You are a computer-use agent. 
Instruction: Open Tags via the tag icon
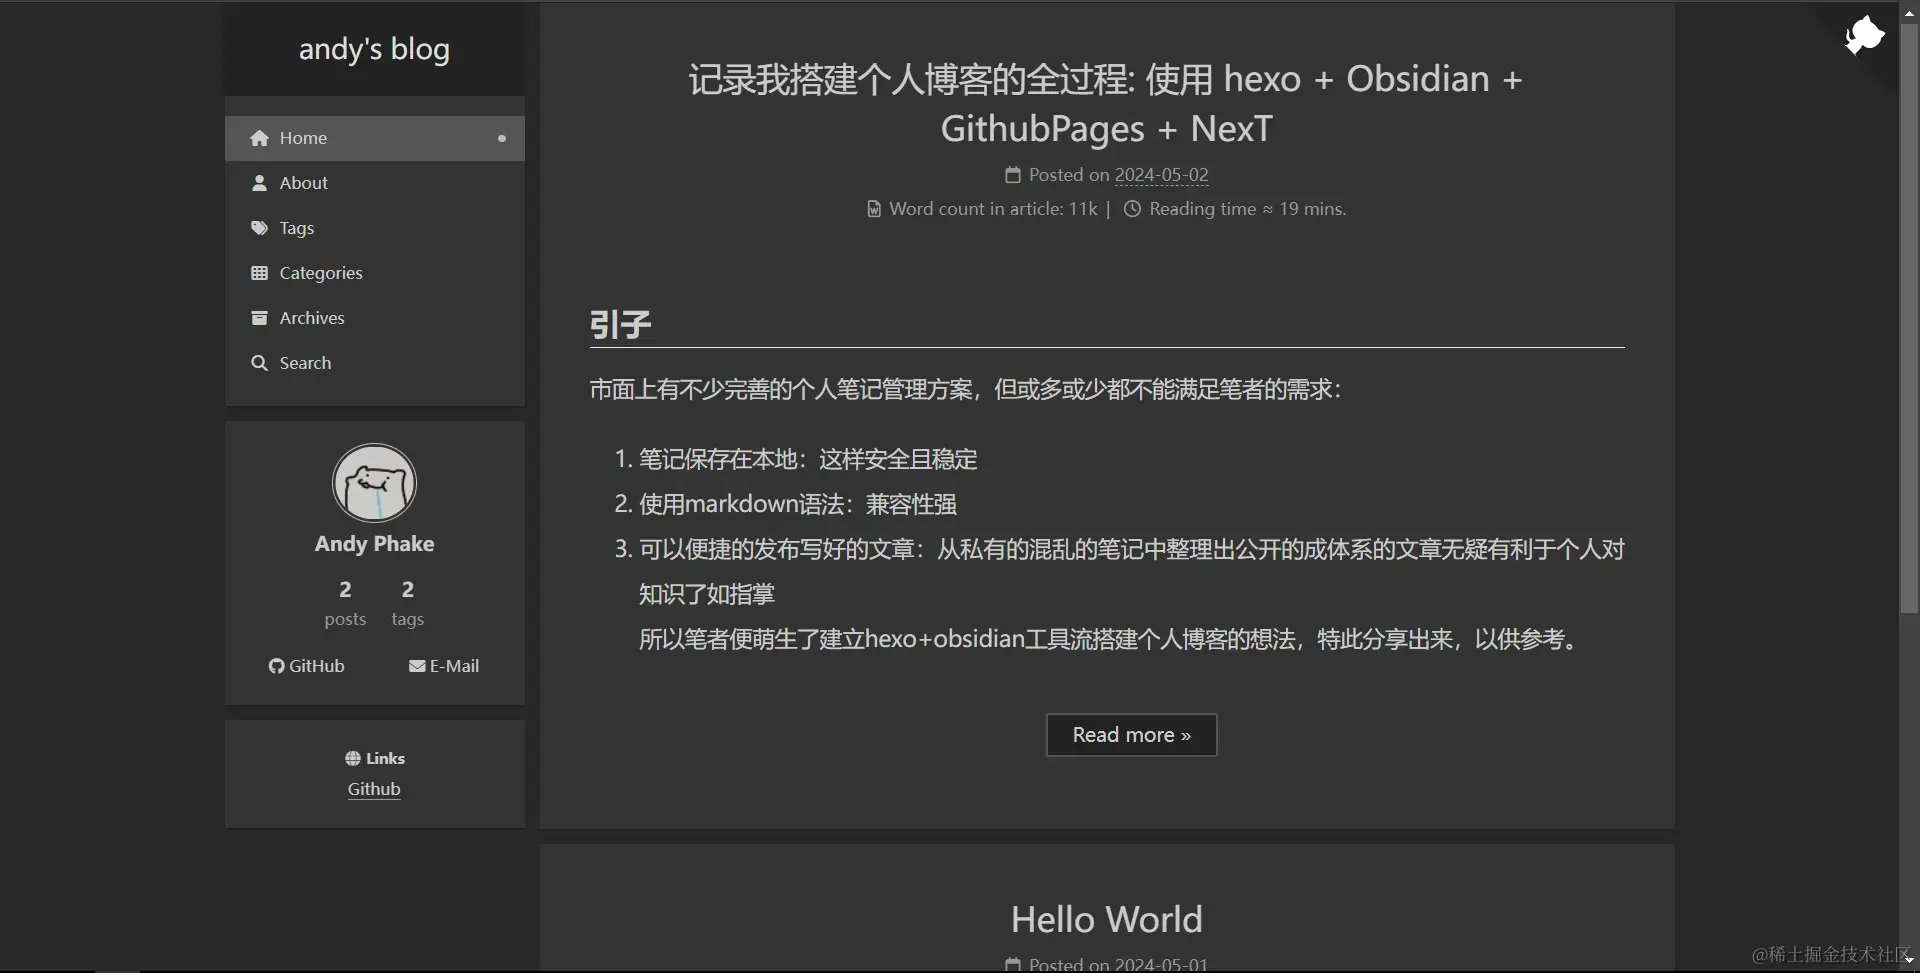point(258,228)
